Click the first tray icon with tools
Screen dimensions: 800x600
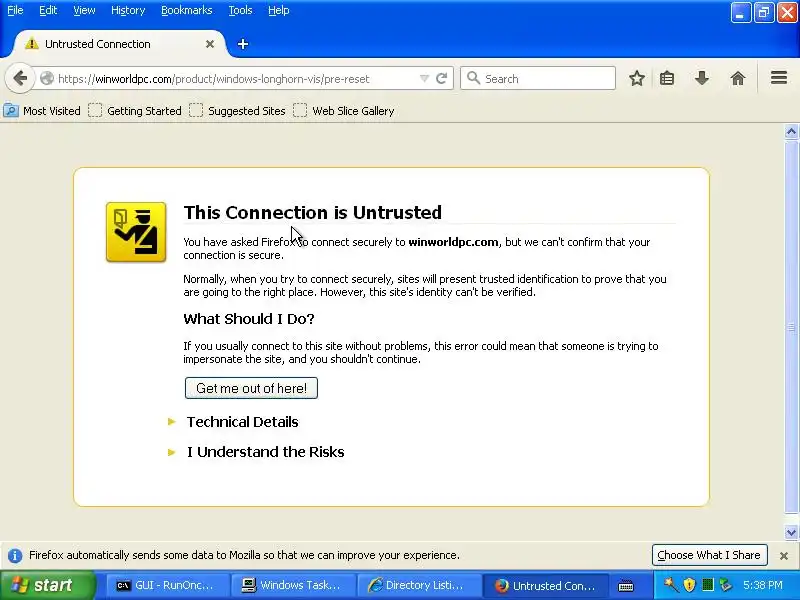[670, 585]
